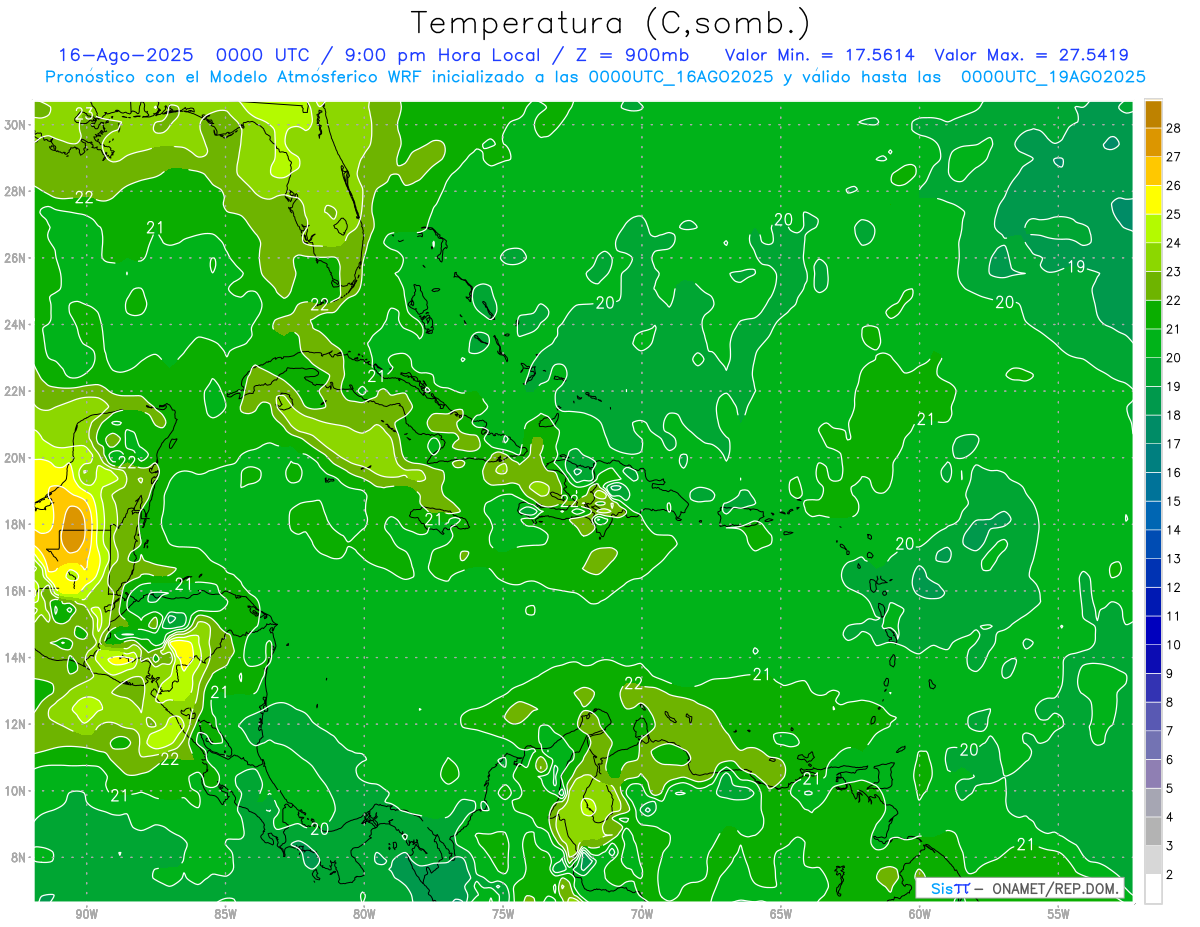Click the "12N" latitude axis label

pos(16,724)
